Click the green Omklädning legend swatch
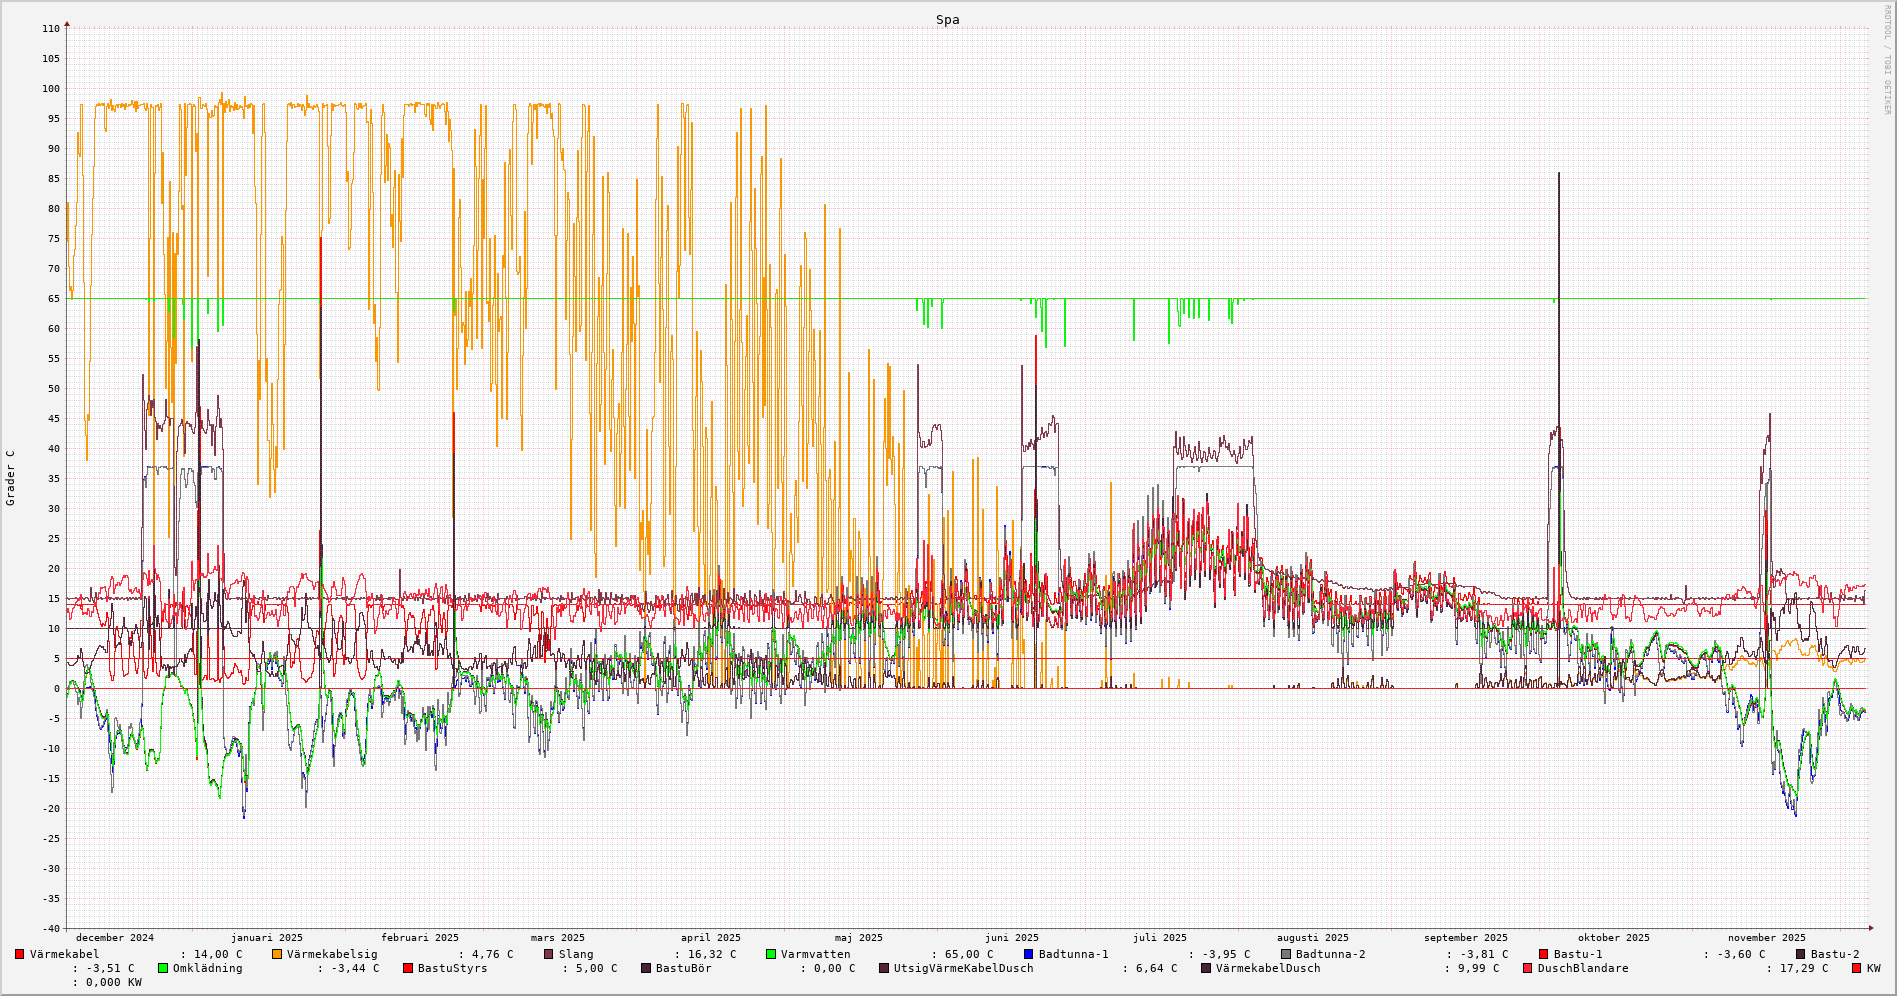Screen dimensions: 1897x996 coord(163,968)
